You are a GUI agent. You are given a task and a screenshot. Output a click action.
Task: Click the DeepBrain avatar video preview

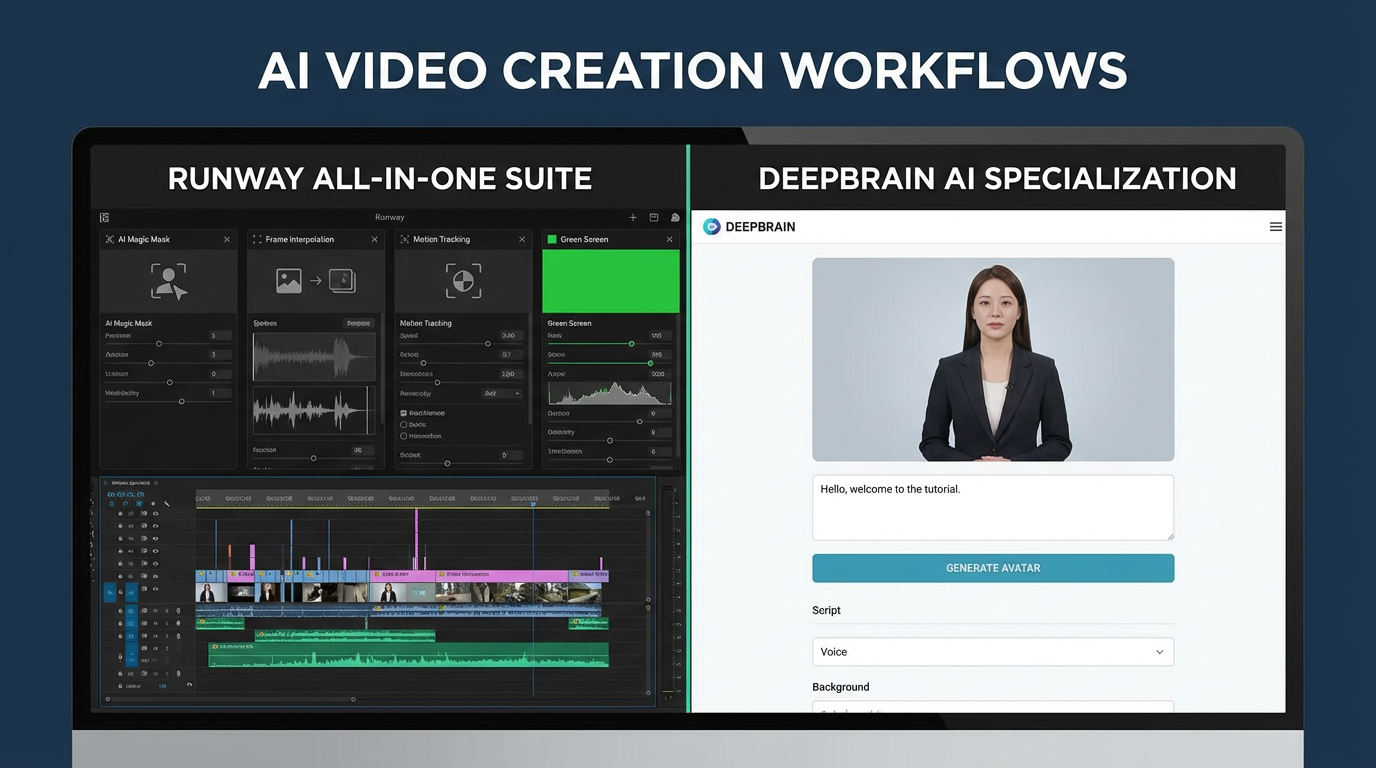(x=993, y=360)
